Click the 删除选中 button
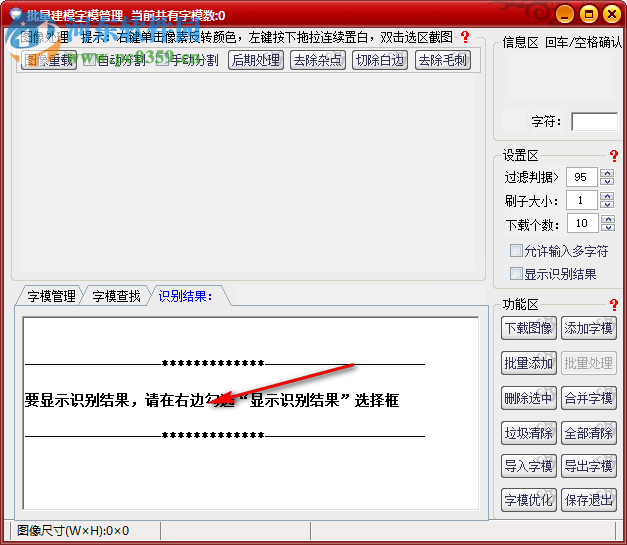 click(x=529, y=398)
